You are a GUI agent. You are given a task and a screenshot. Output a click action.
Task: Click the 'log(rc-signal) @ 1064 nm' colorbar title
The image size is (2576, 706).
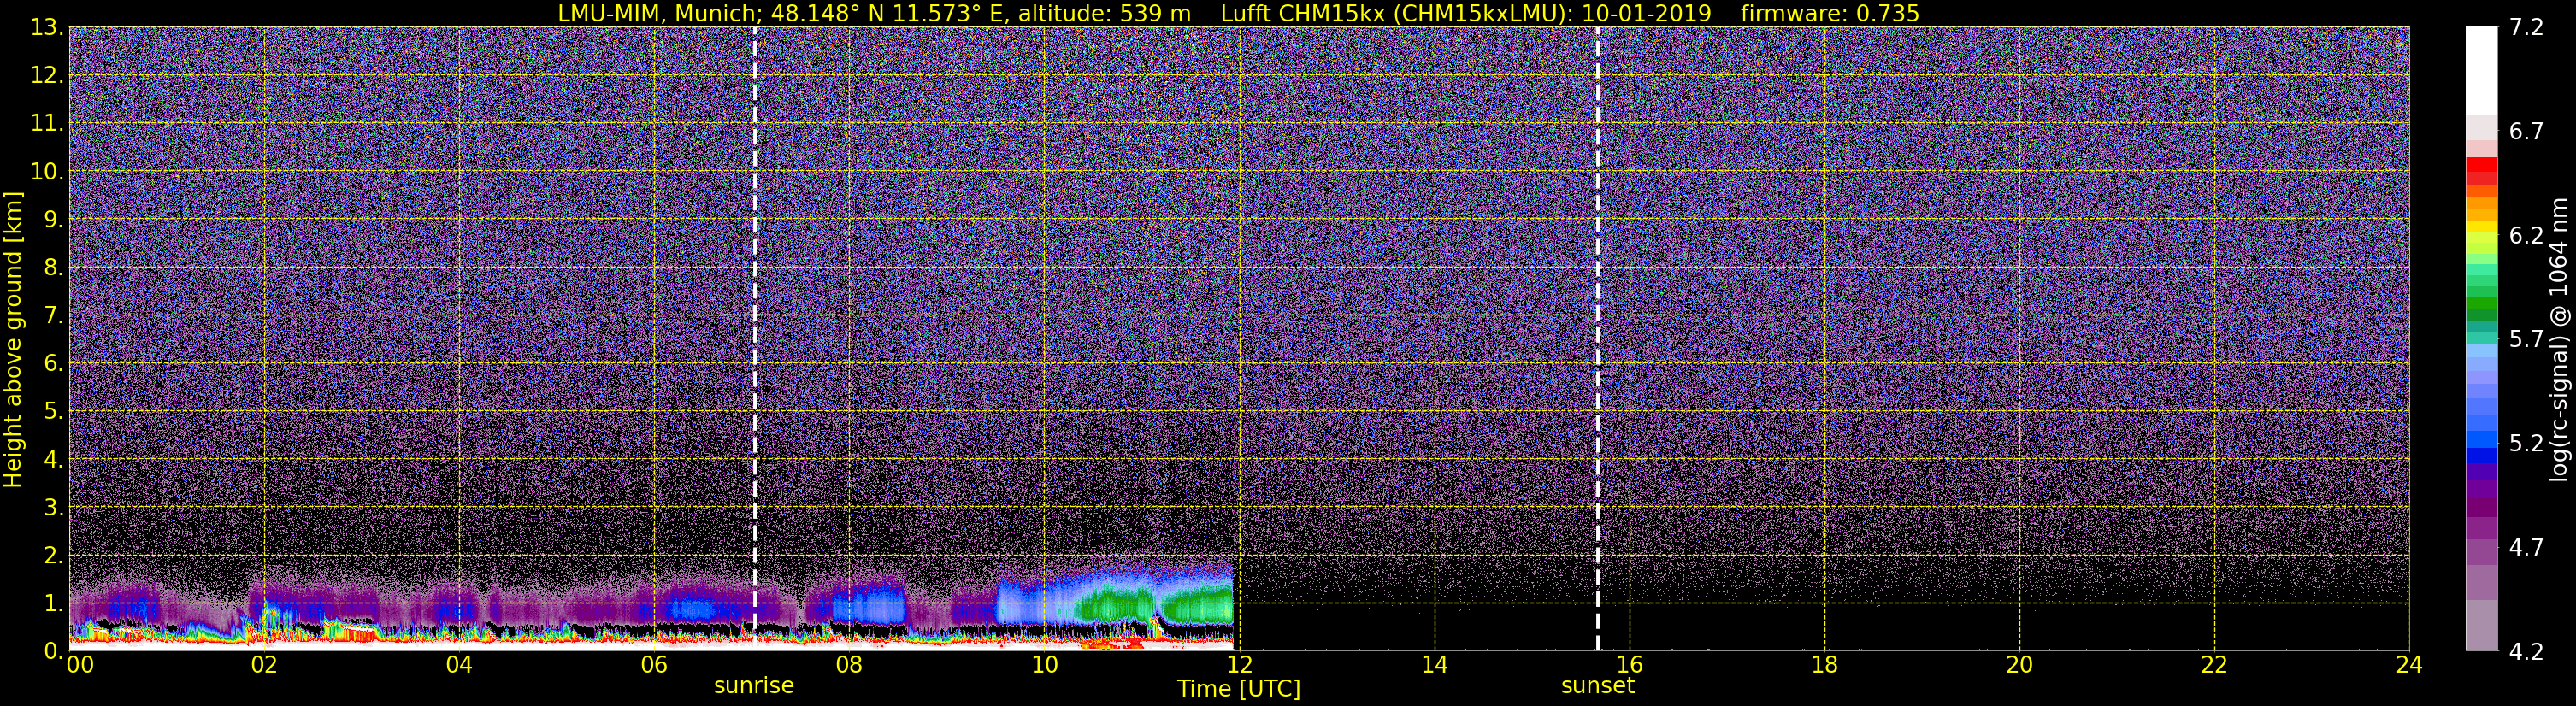pyautogui.click(x=2557, y=339)
